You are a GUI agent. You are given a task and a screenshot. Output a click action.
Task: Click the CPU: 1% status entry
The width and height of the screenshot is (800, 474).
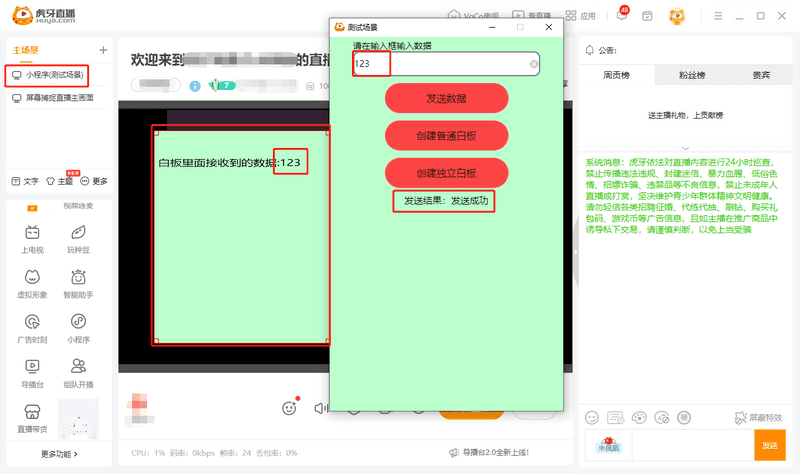148,453
